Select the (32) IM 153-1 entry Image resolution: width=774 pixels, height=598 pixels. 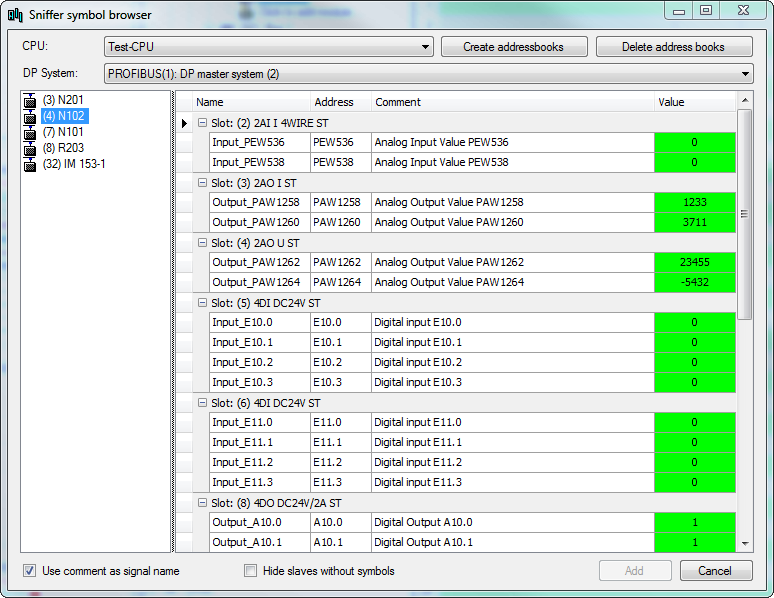74,163
